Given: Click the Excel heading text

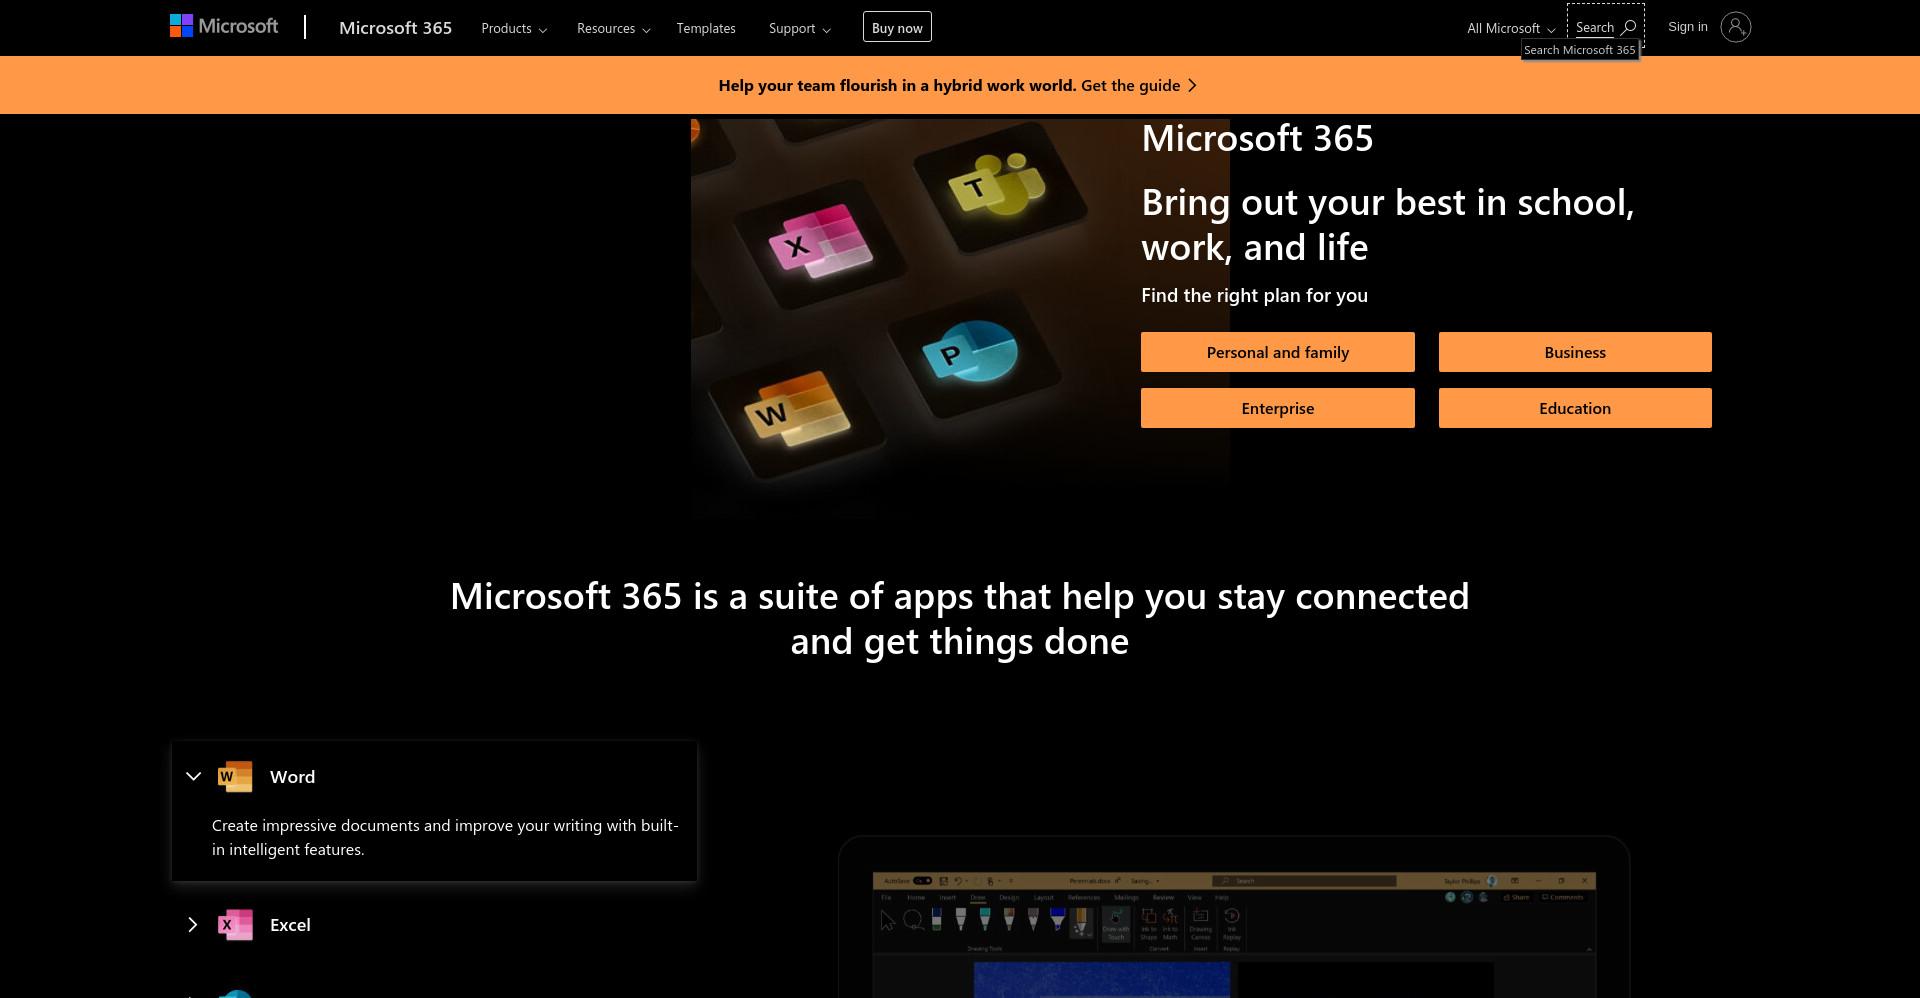Looking at the screenshot, I should pos(290,925).
